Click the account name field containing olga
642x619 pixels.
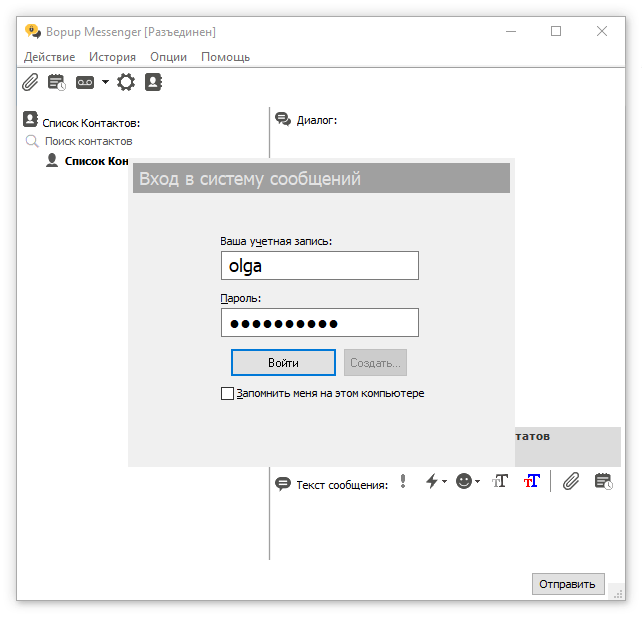[x=320, y=266]
